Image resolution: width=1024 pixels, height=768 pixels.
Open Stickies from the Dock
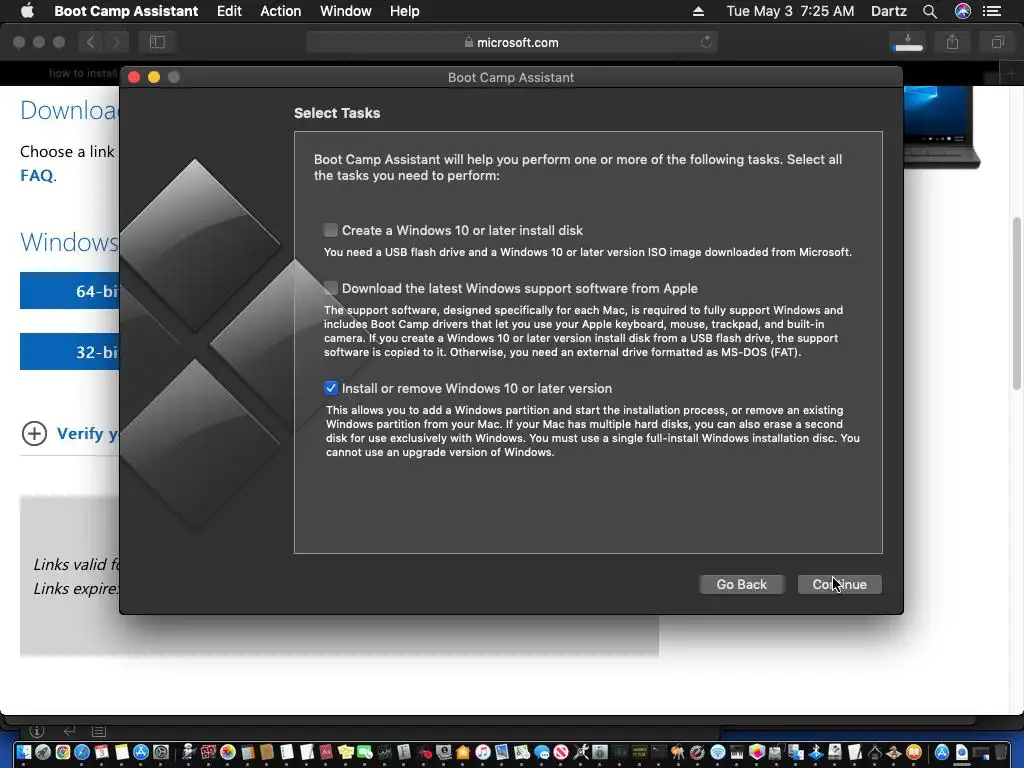(x=346, y=752)
